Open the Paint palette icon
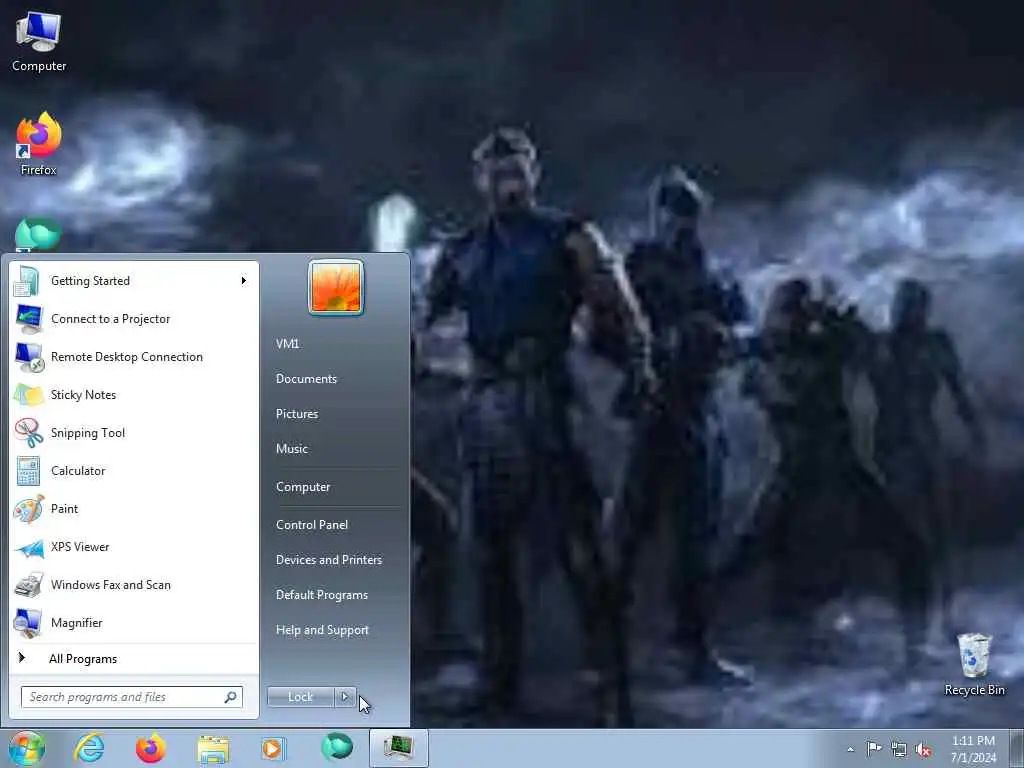1024x768 pixels. click(29, 509)
